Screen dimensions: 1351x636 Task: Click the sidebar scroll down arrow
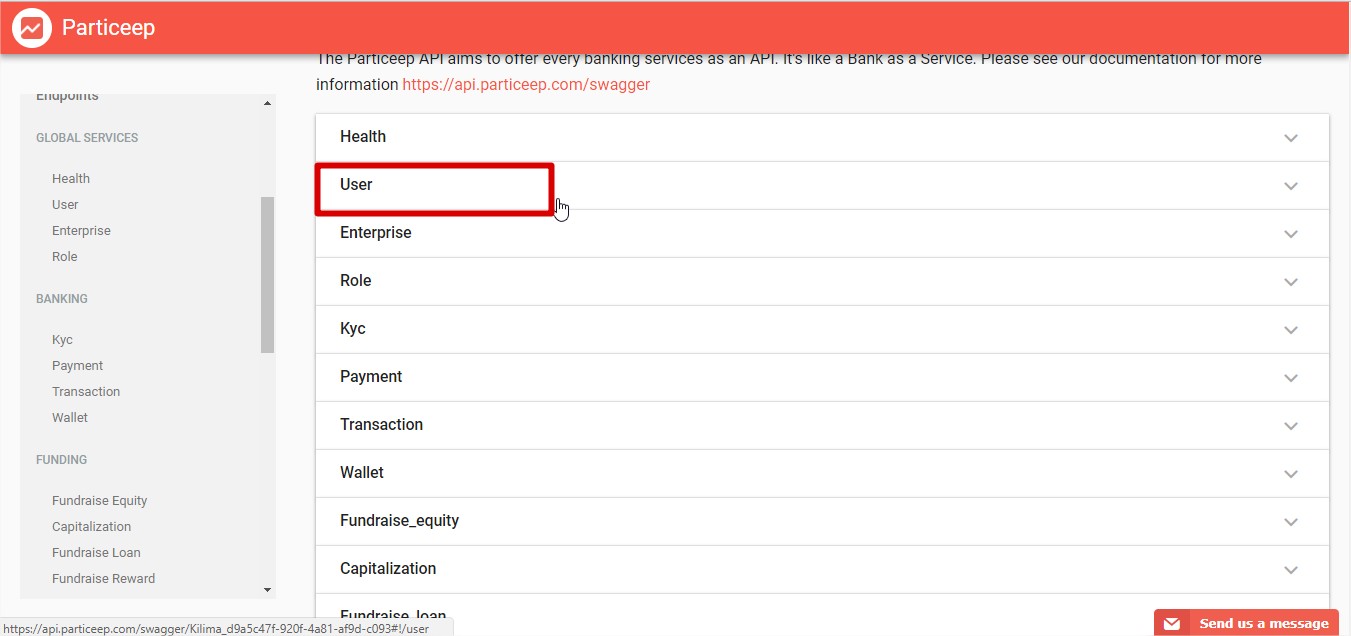click(267, 590)
